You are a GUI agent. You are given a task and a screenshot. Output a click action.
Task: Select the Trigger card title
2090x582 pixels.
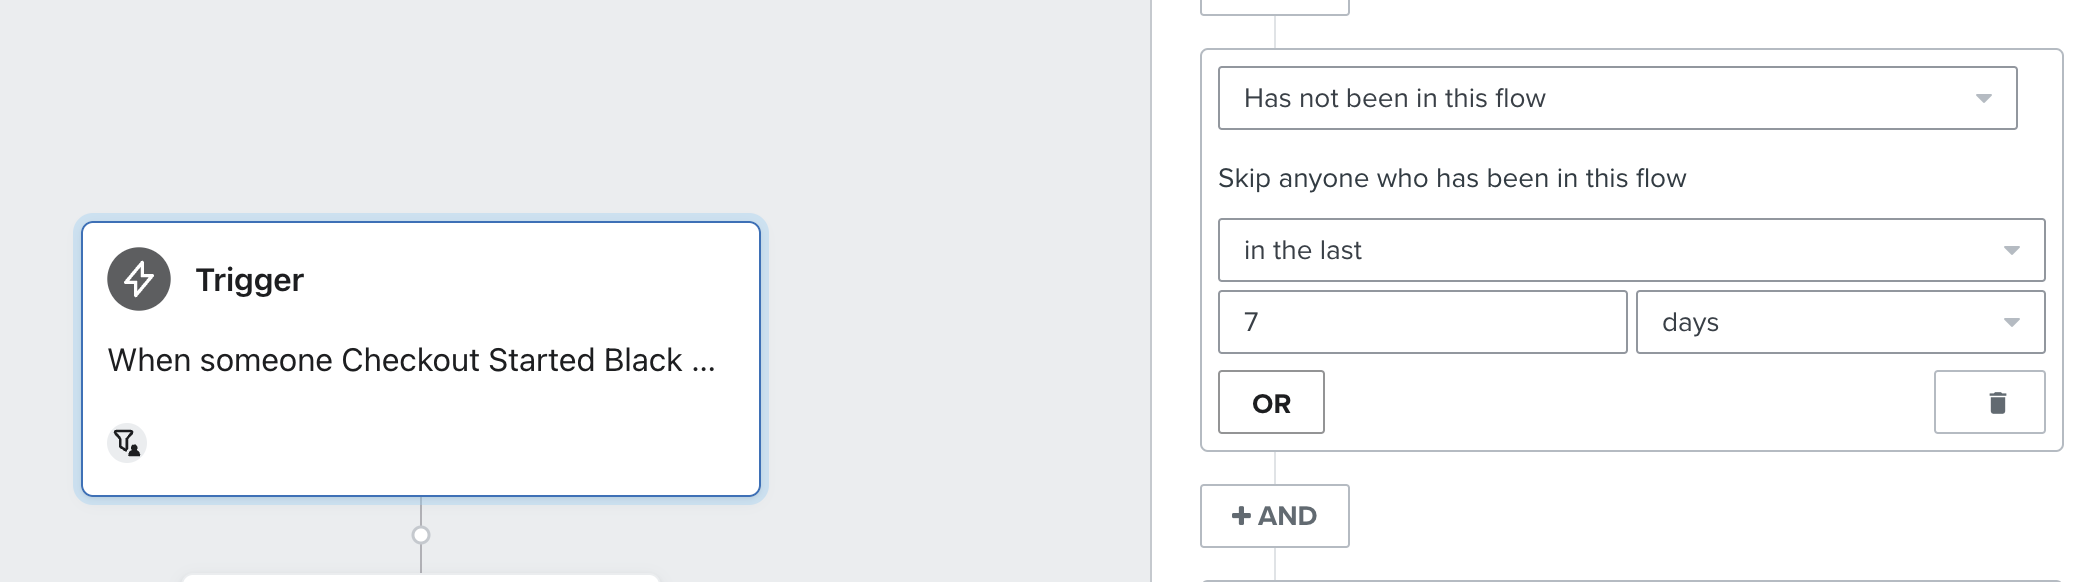pyautogui.click(x=250, y=280)
